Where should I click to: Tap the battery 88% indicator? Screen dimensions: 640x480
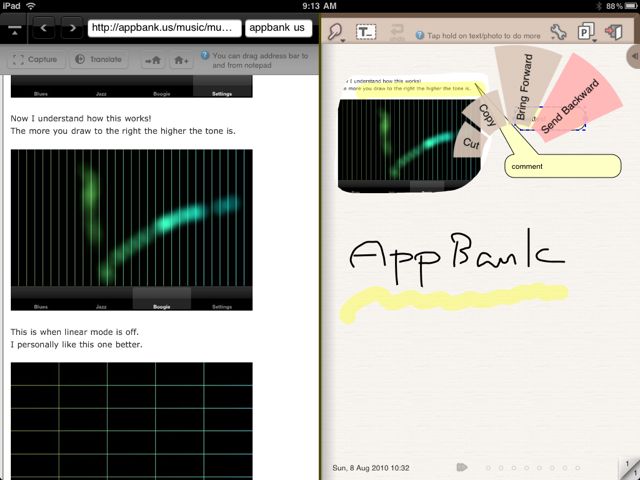coord(621,6)
